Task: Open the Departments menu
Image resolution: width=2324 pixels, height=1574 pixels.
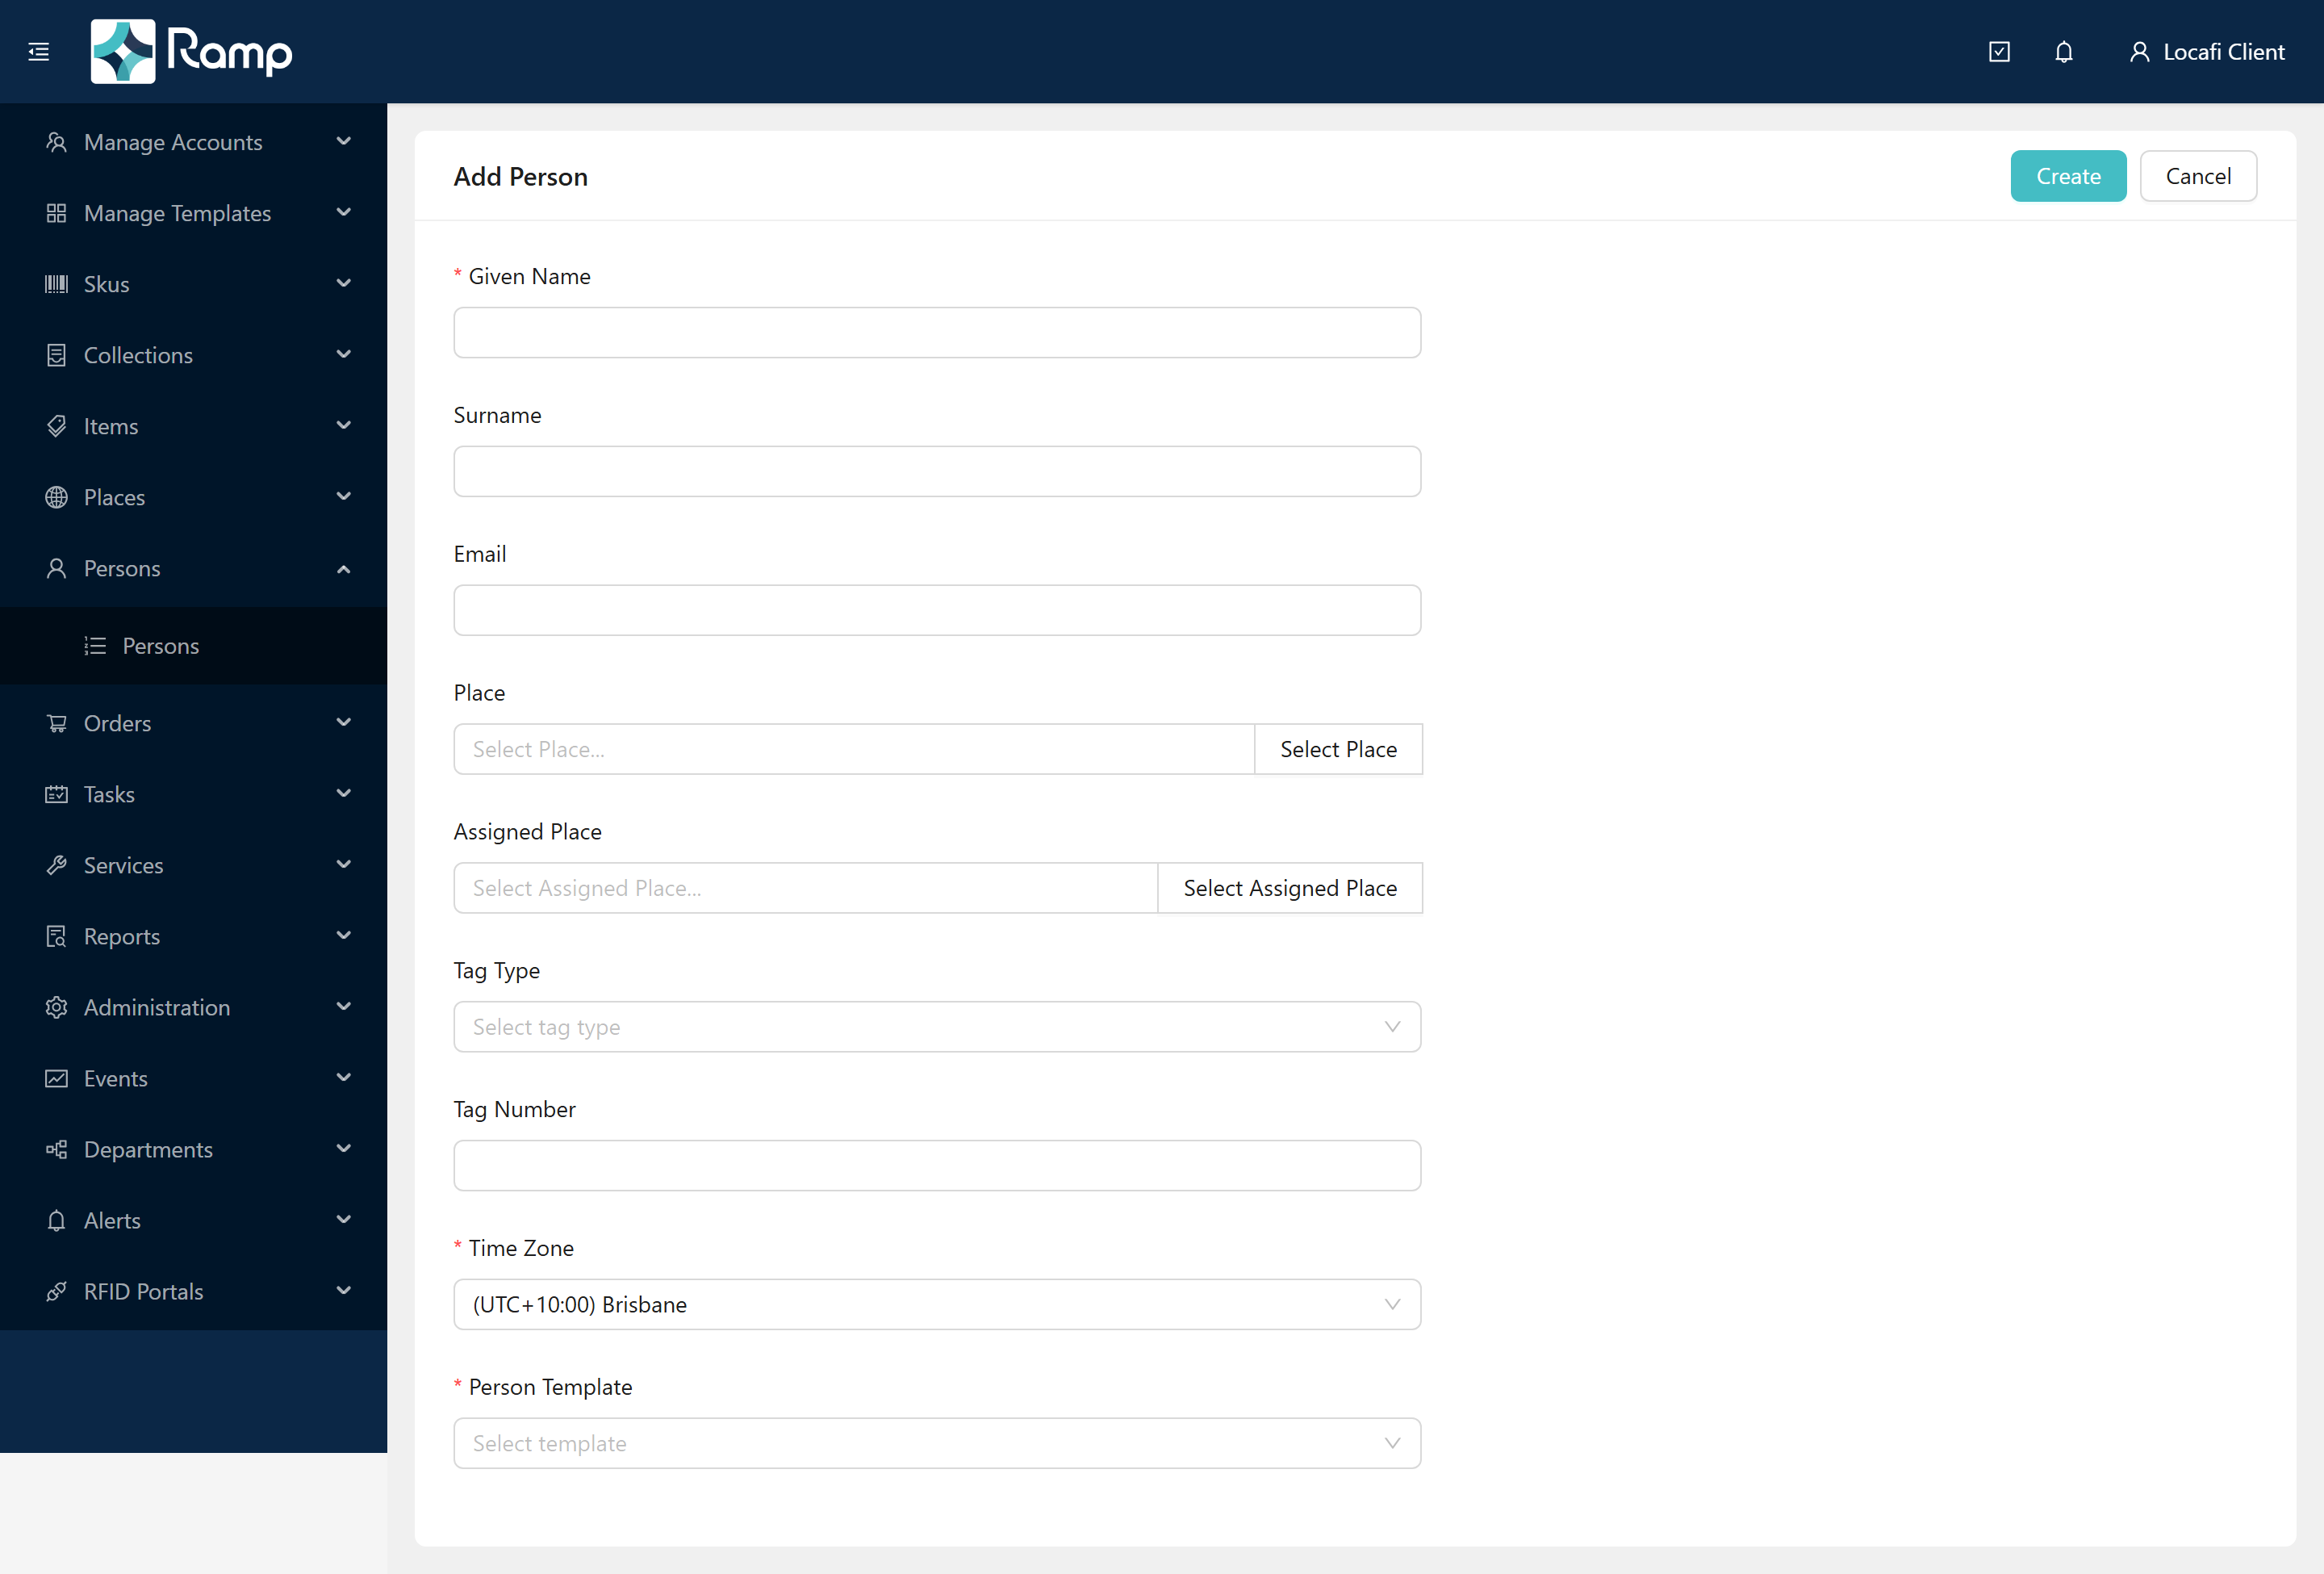Action: (x=193, y=1149)
